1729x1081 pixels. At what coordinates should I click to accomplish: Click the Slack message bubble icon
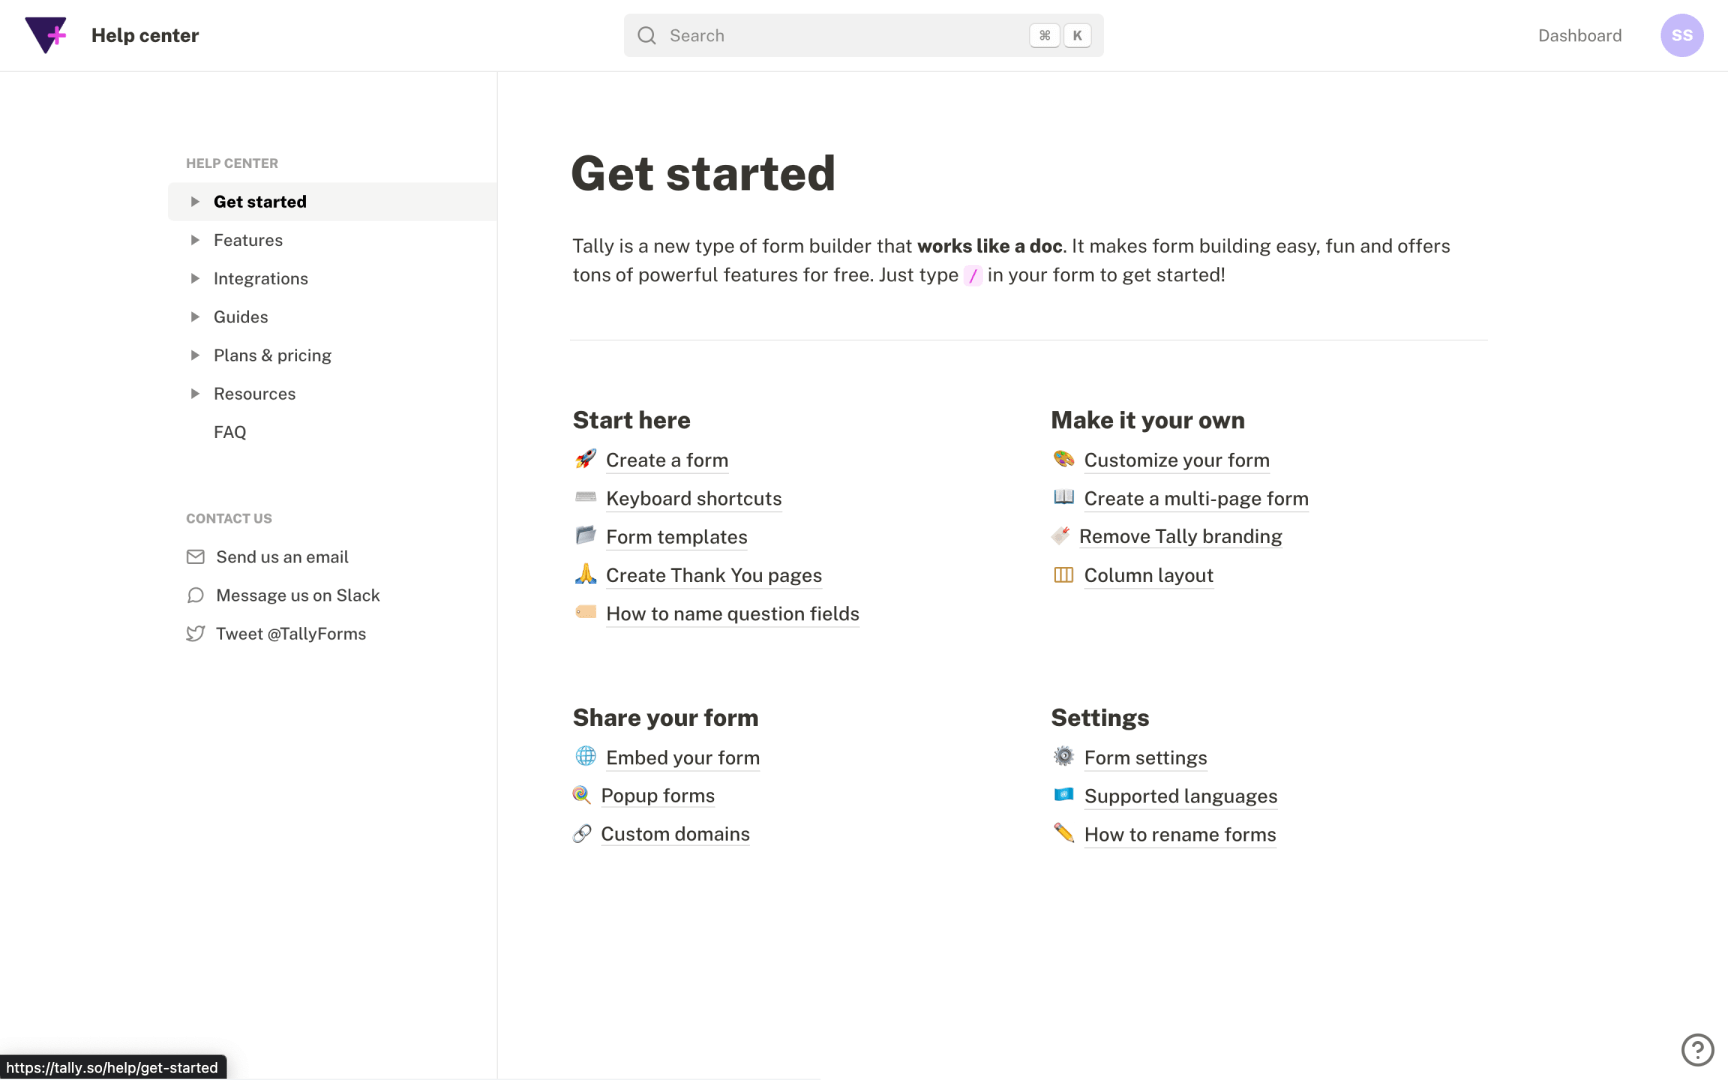pos(195,595)
